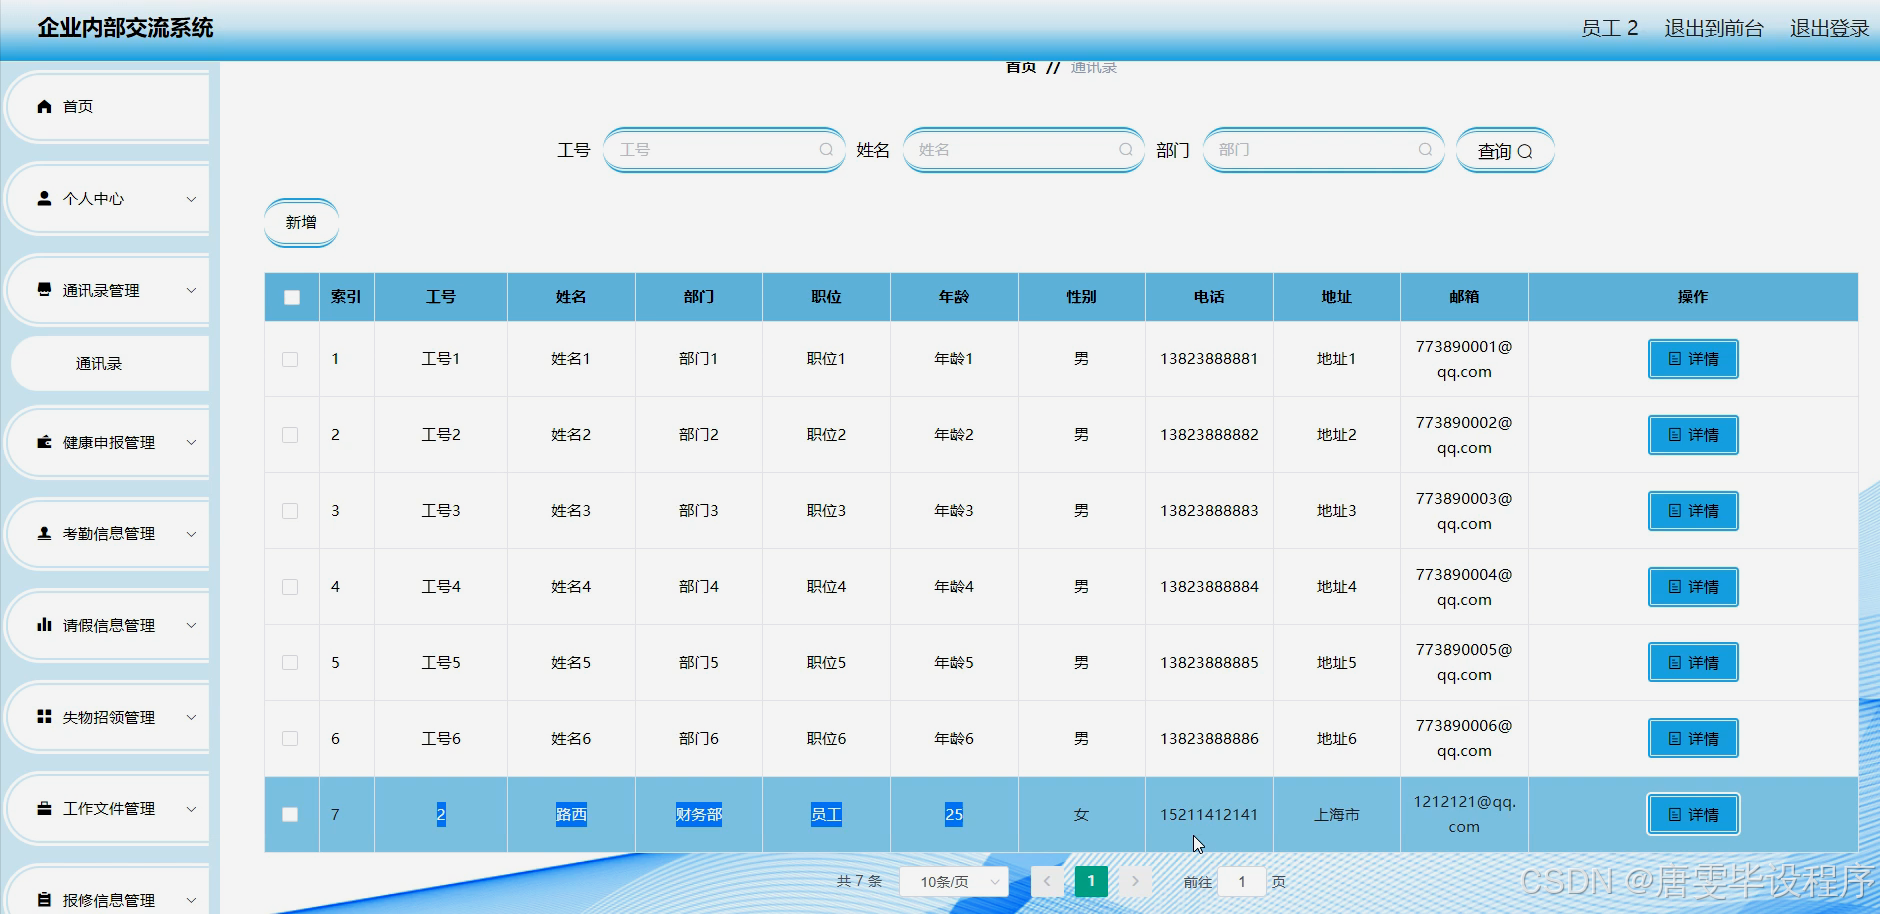
Task: Click the 年龄 column header
Action: pos(954,297)
